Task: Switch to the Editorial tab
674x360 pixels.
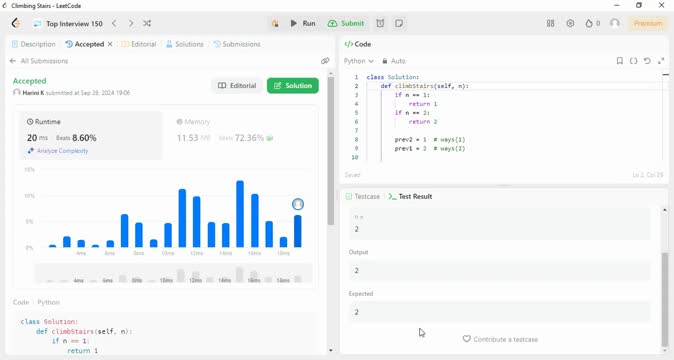Action: click(x=138, y=44)
